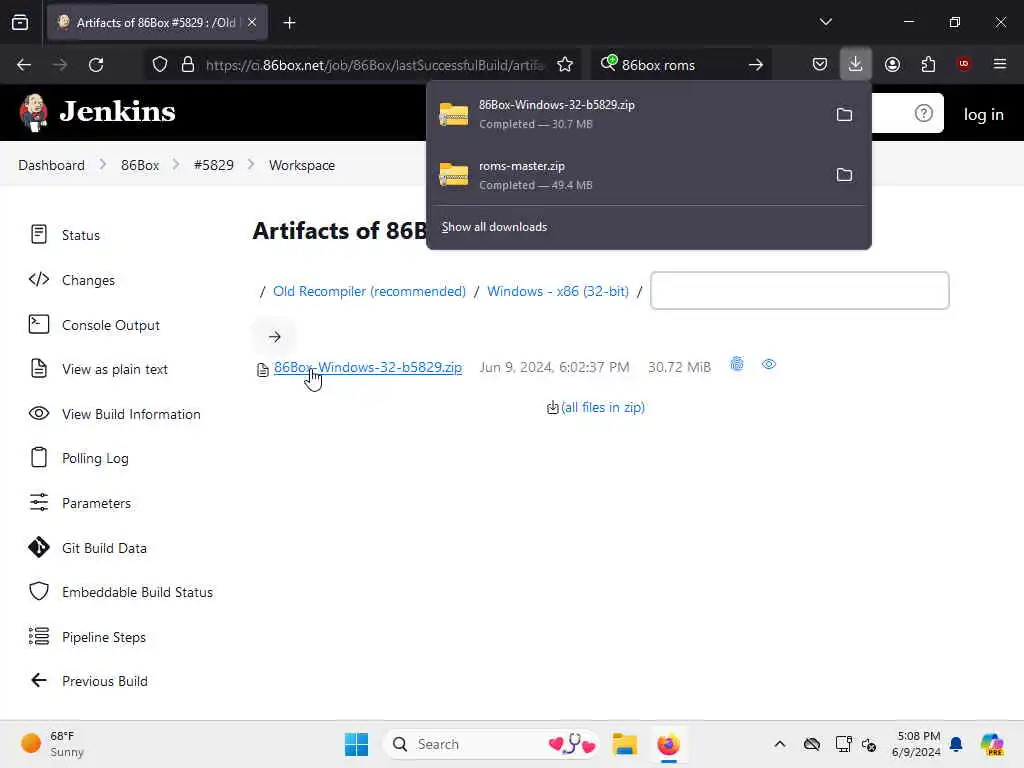The image size is (1024, 768).
Task: Open Jenkins search help icon
Action: pos(923,114)
